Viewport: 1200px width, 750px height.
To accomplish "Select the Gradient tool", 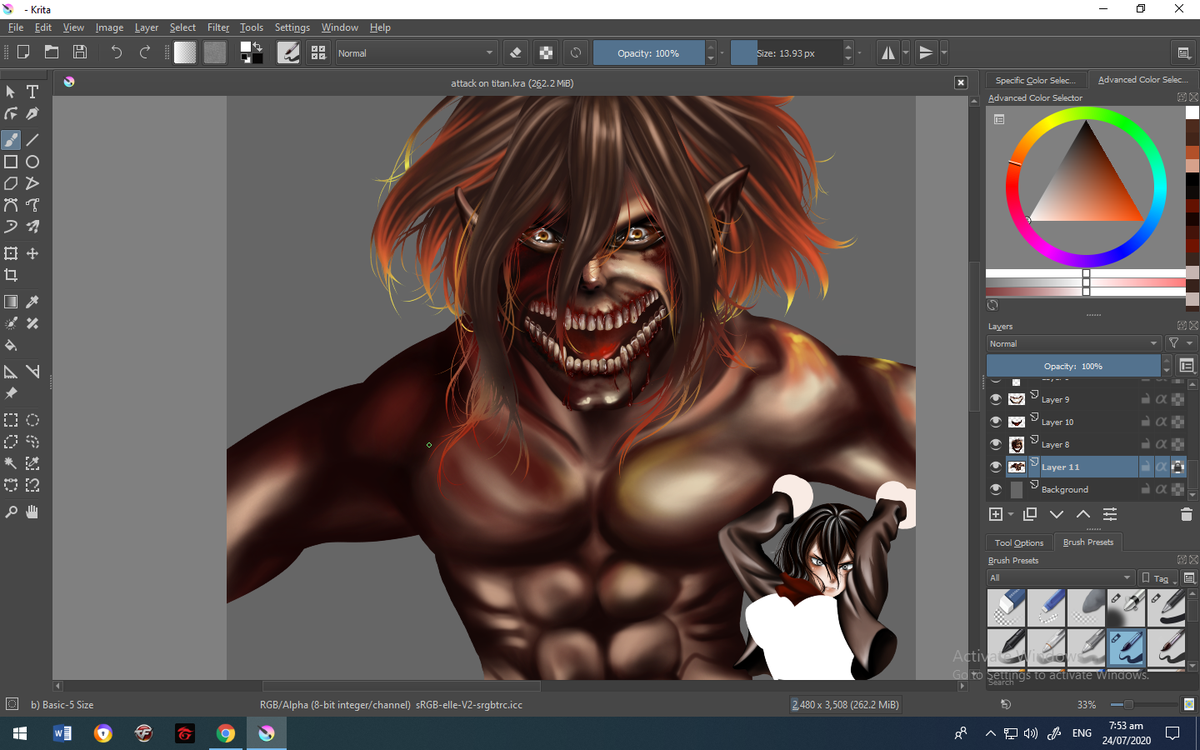I will (11, 302).
